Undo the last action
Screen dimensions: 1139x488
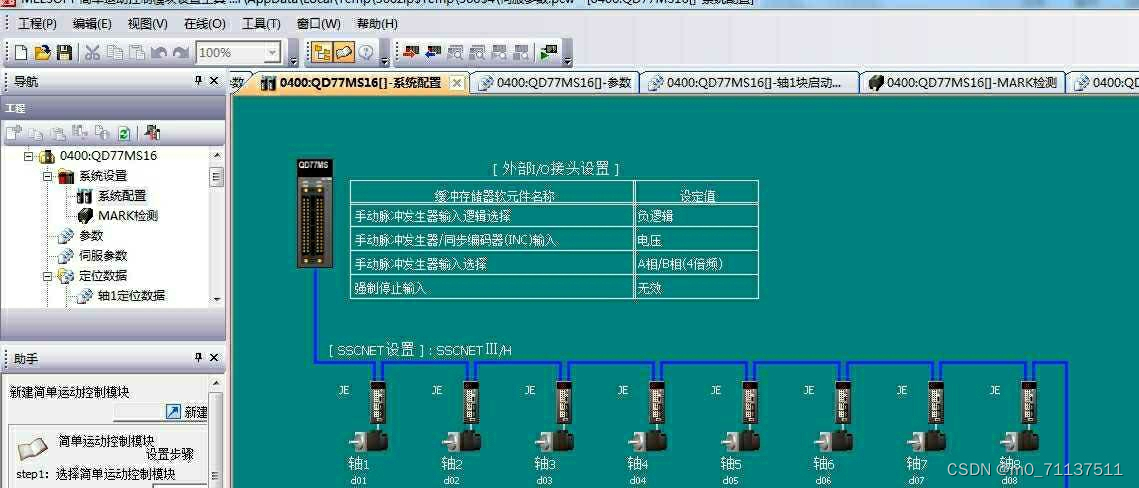pyautogui.click(x=158, y=52)
